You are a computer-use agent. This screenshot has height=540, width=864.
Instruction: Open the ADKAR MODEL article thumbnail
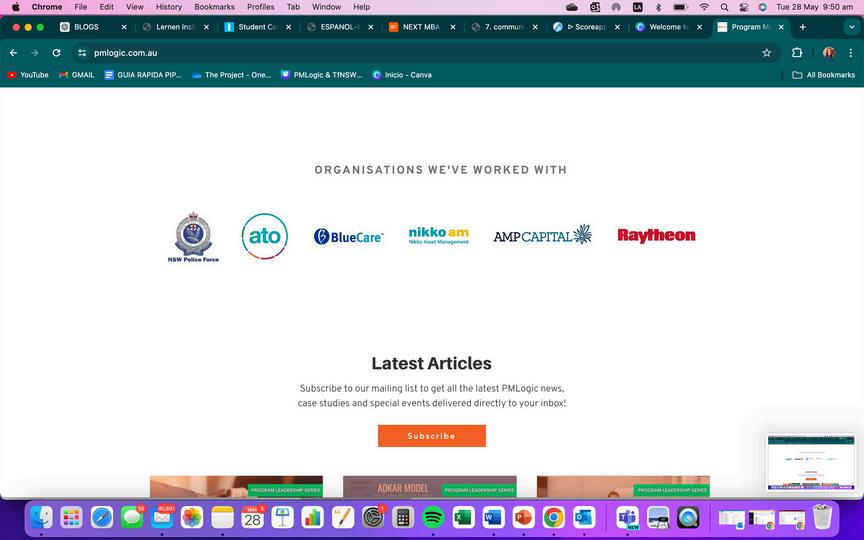430,487
